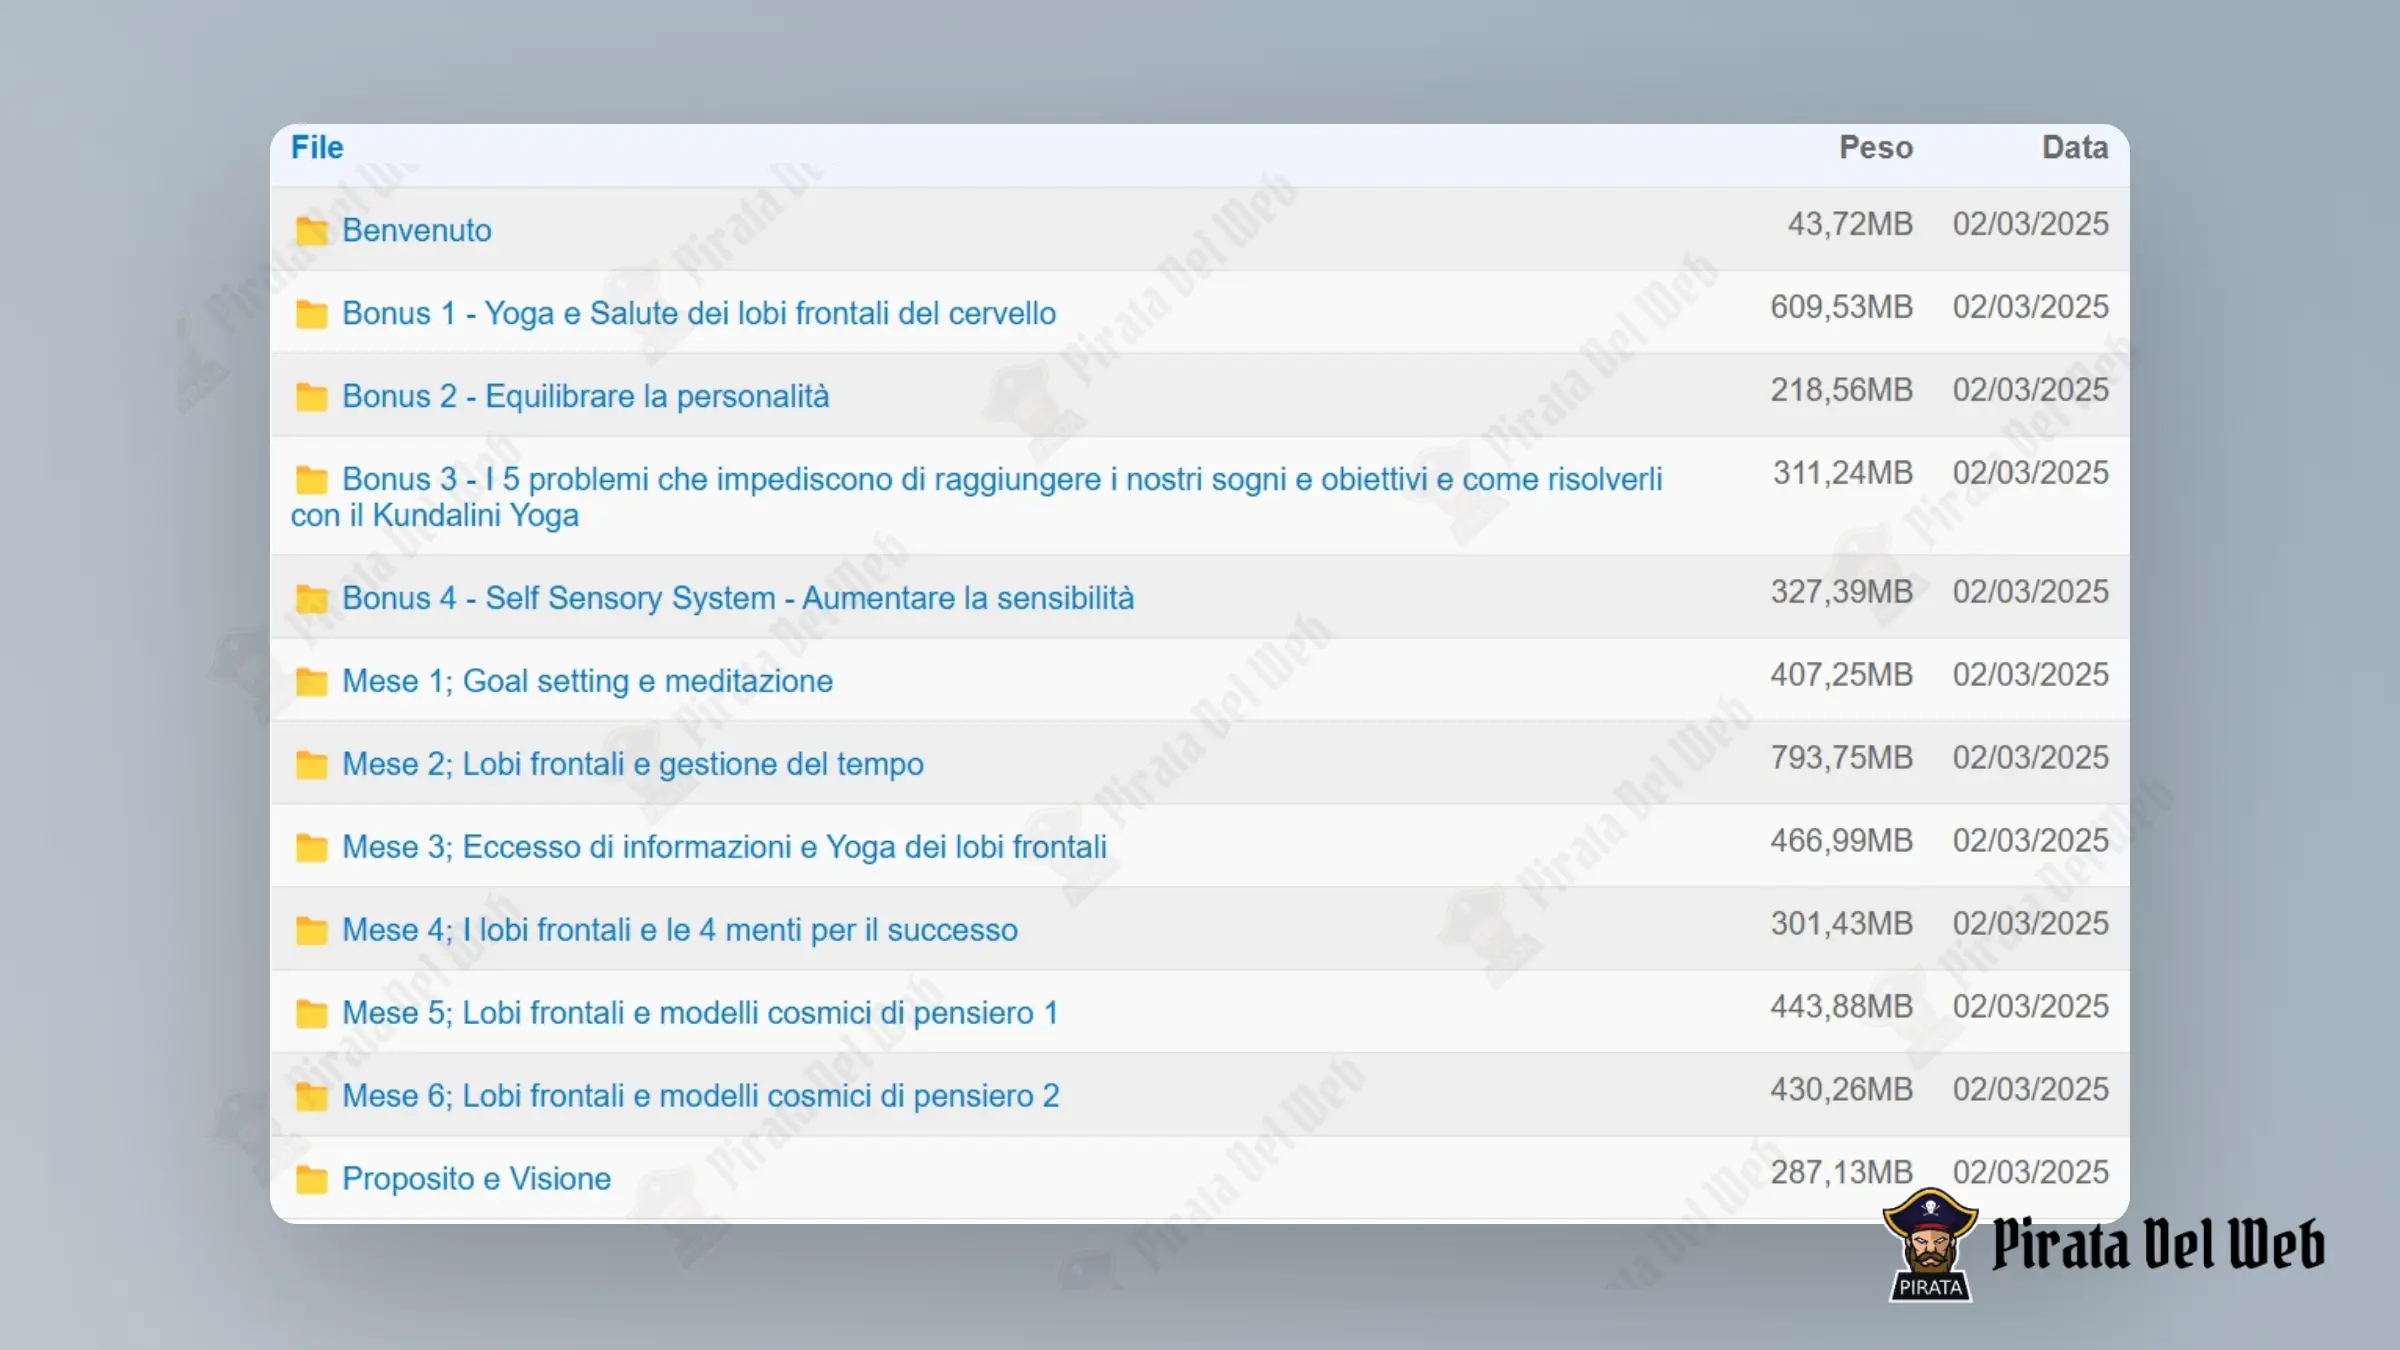Open Mese 4; le 4 menti per il successo
The image size is (2400, 1350).
[x=680, y=930]
